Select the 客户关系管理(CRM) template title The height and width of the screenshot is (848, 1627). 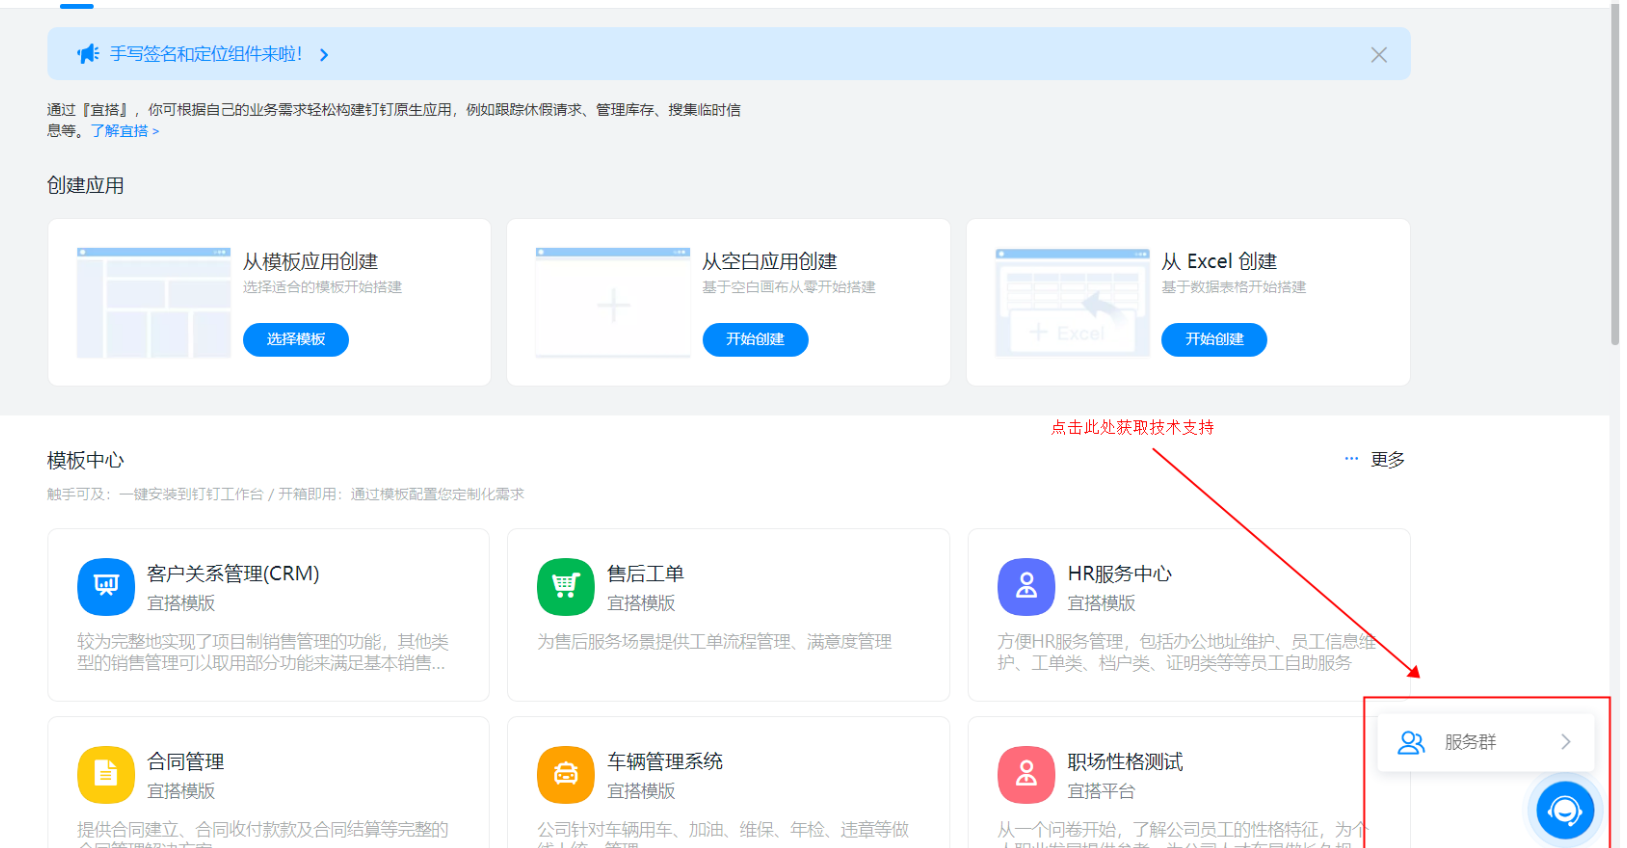point(233,574)
